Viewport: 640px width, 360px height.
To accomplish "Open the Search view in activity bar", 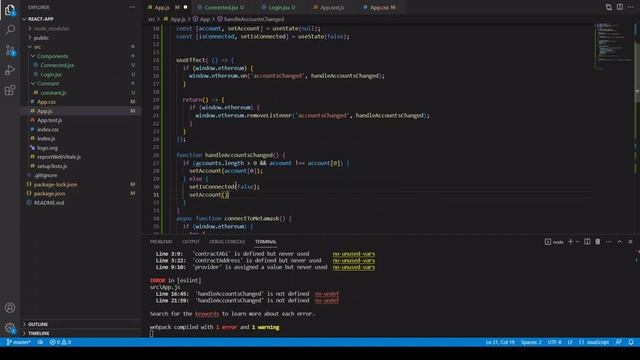I will pos(10,29).
